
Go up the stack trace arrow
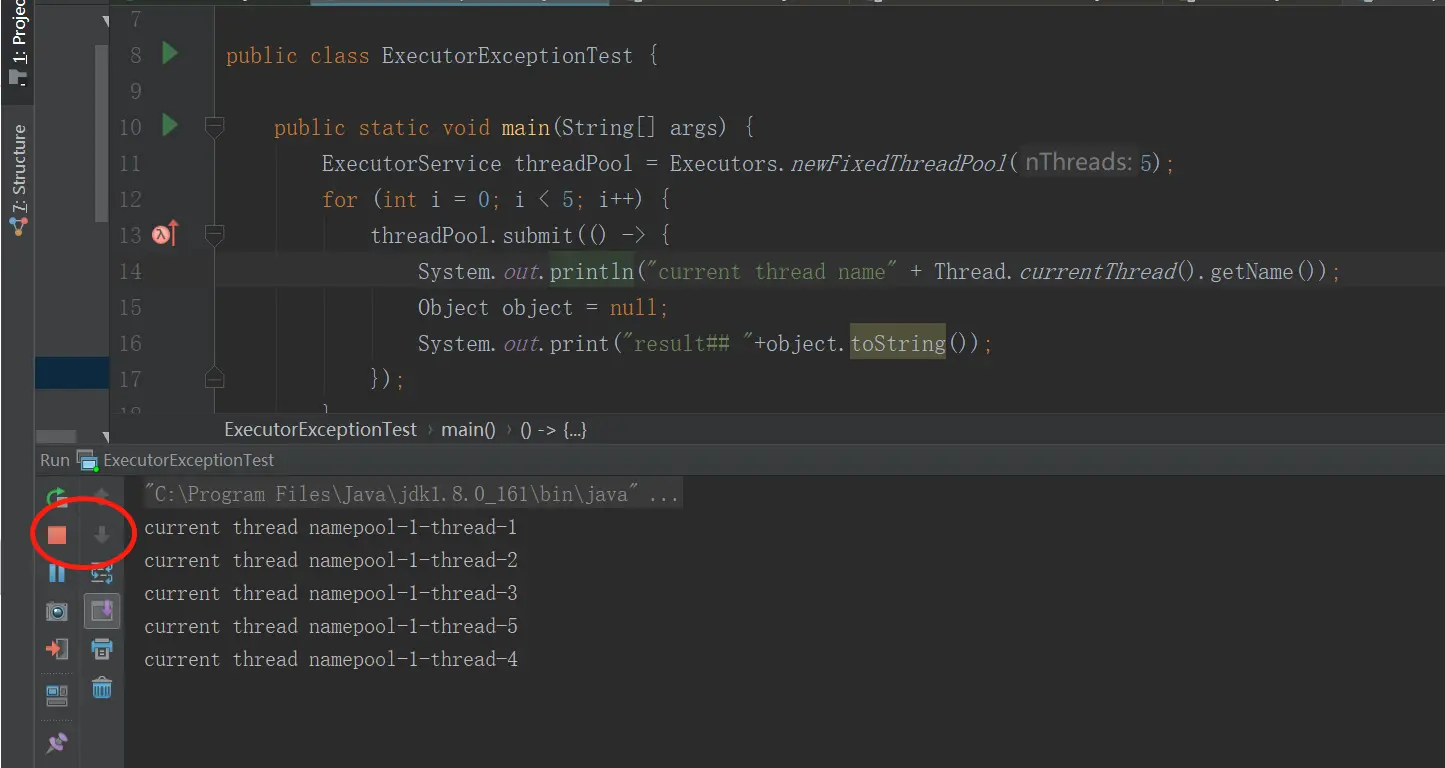[x=101, y=496]
